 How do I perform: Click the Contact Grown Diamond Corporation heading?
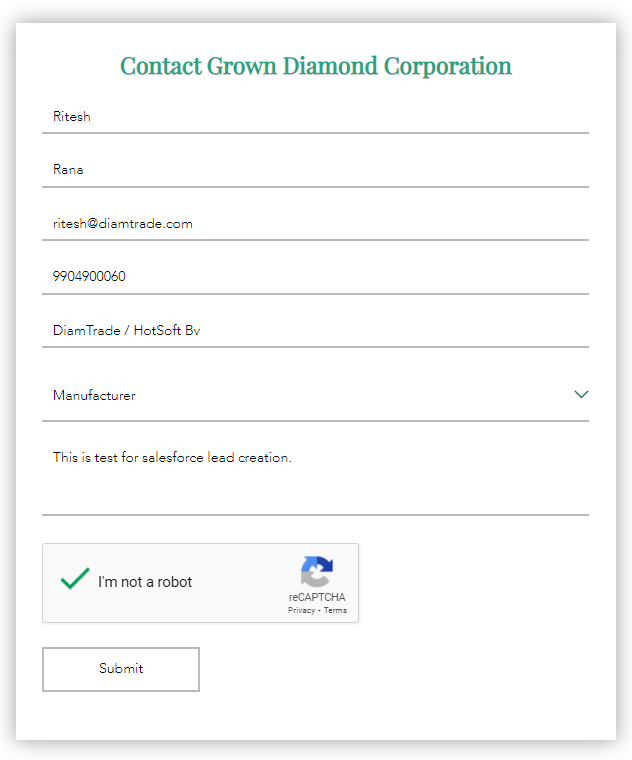pyautogui.click(x=316, y=66)
